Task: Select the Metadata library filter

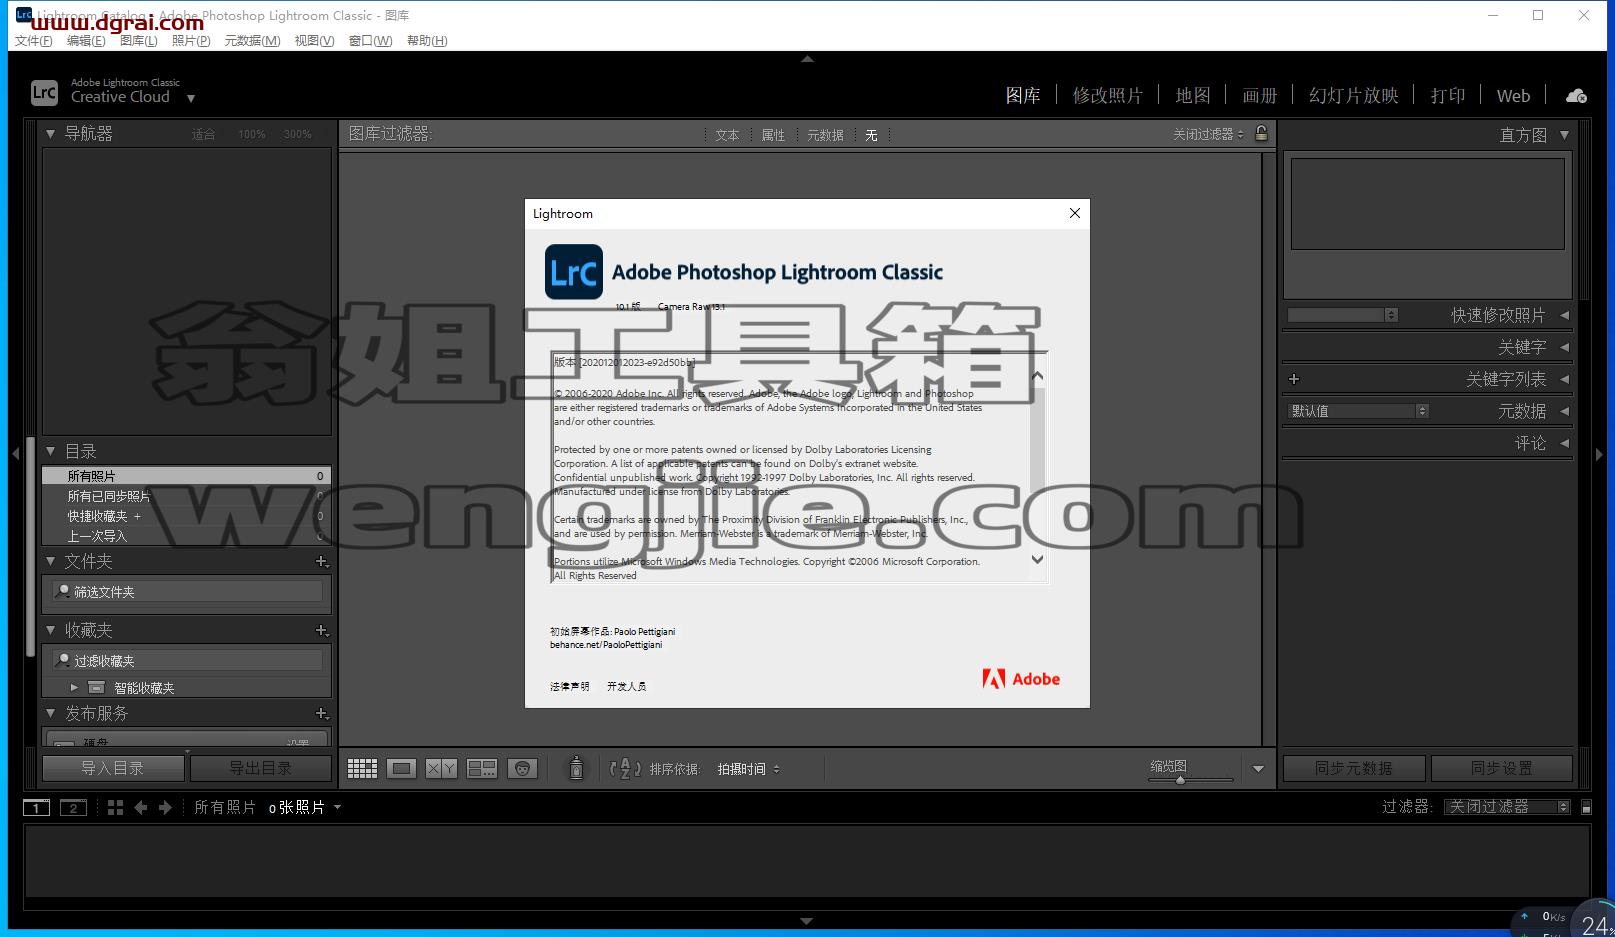Action: (x=825, y=135)
